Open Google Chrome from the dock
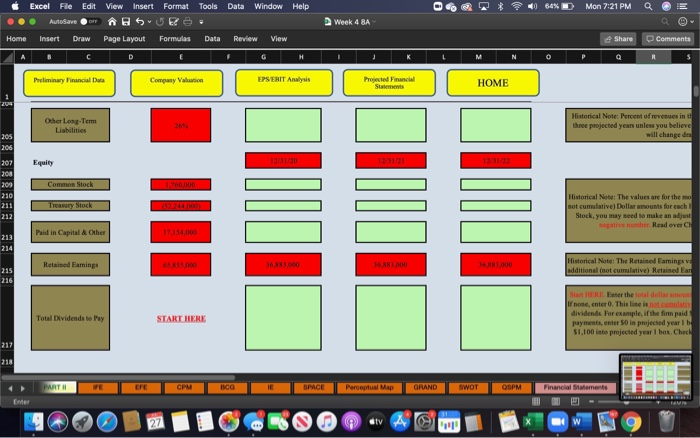This screenshot has width=700, height=438. (x=631, y=421)
